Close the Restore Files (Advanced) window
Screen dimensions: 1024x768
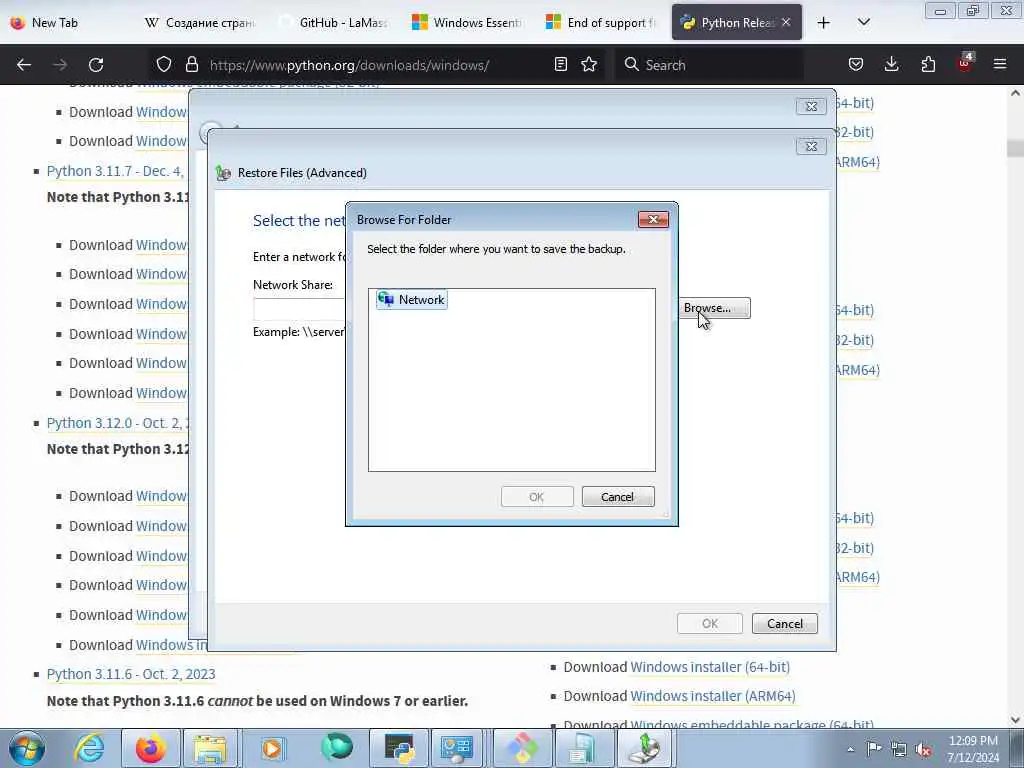(811, 146)
